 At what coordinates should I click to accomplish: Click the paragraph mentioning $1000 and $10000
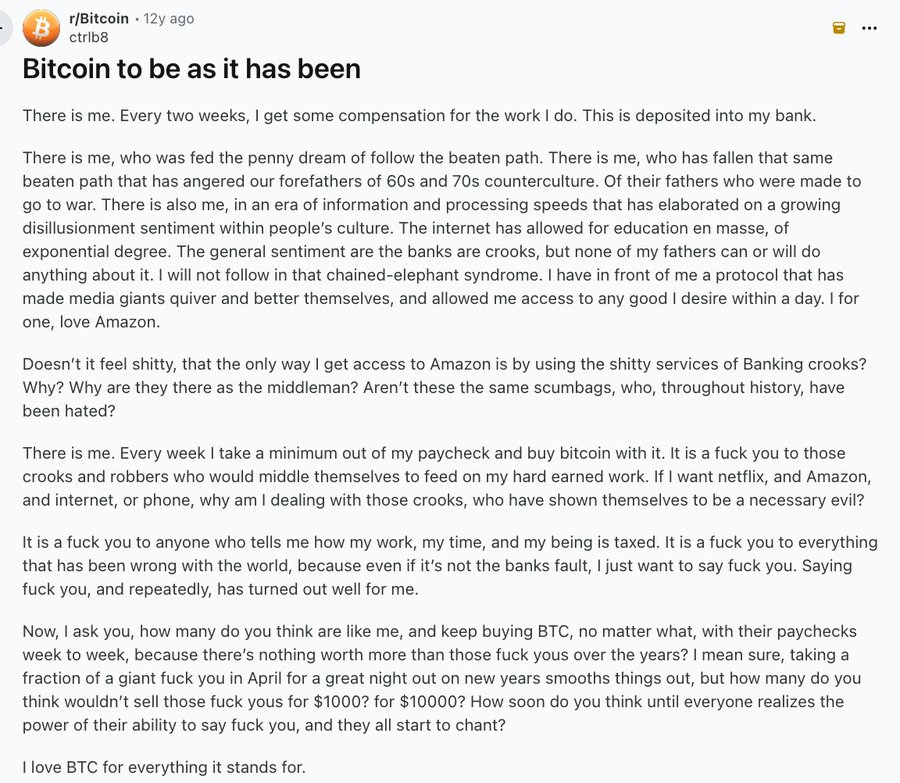pyautogui.click(x=450, y=678)
